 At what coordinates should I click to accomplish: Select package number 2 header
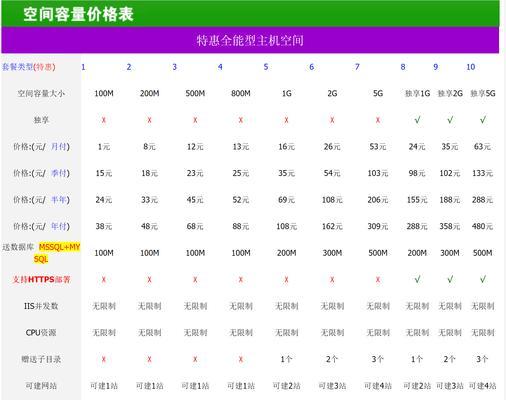pyautogui.click(x=129, y=67)
